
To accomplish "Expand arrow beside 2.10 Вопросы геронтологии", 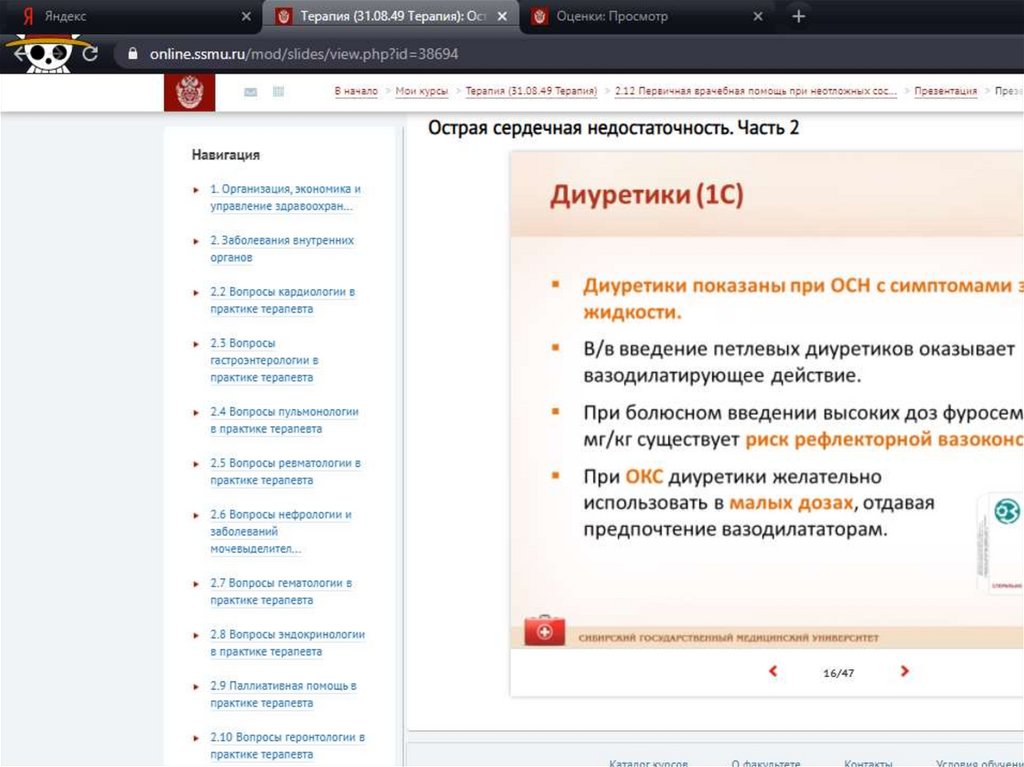I will tap(196, 738).
